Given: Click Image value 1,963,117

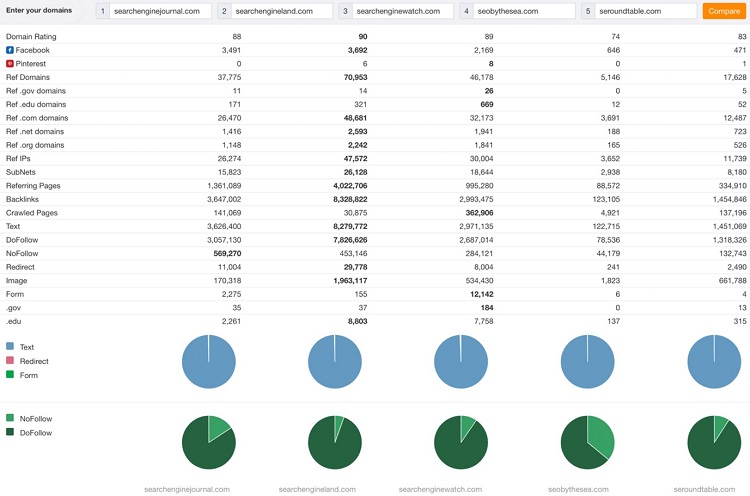Looking at the screenshot, I should [x=350, y=281].
